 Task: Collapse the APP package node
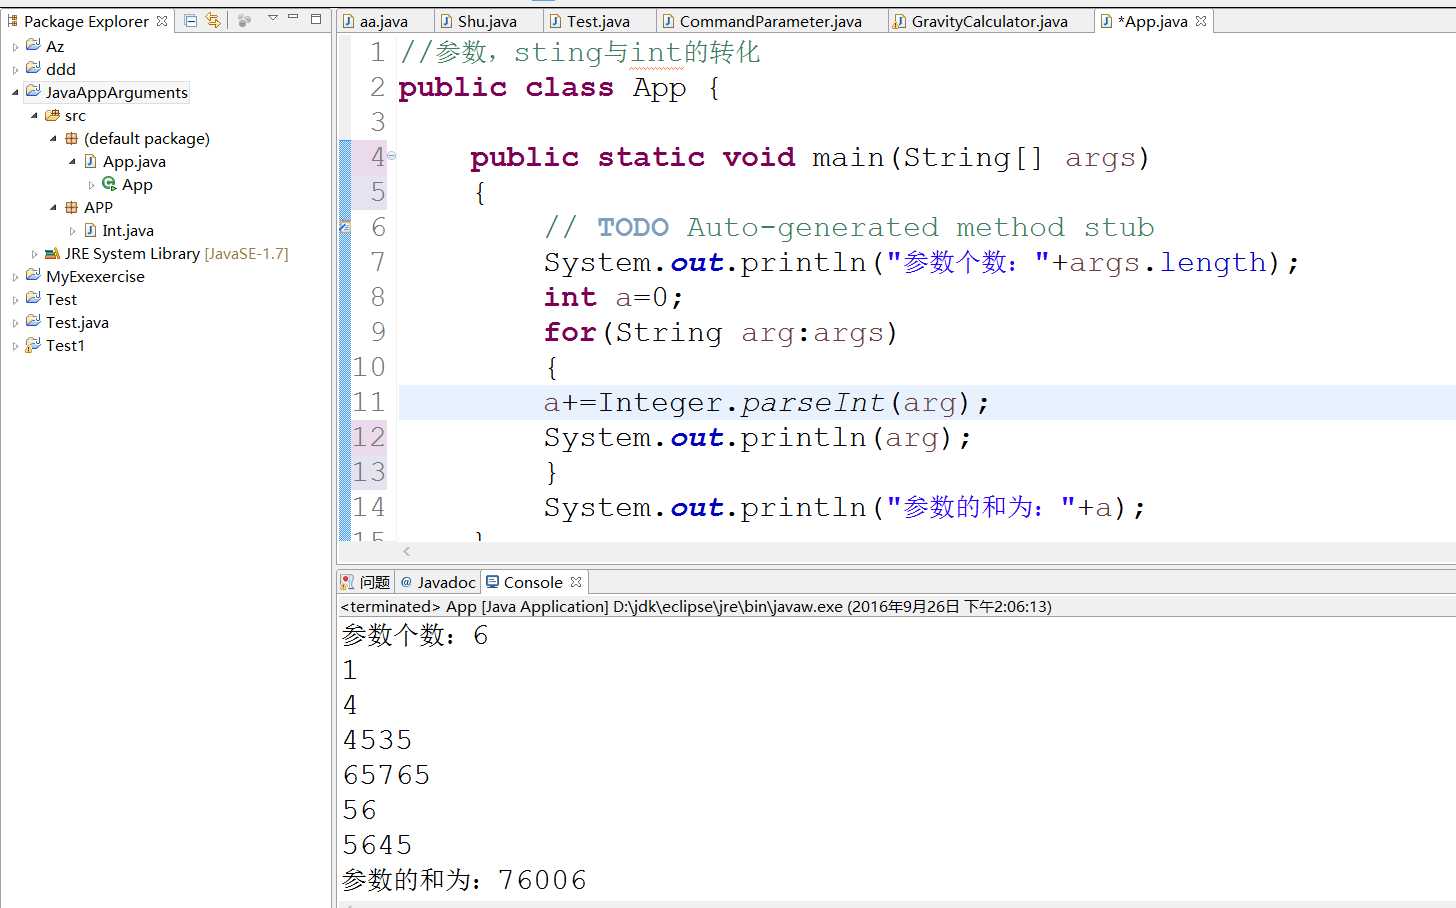(x=53, y=208)
